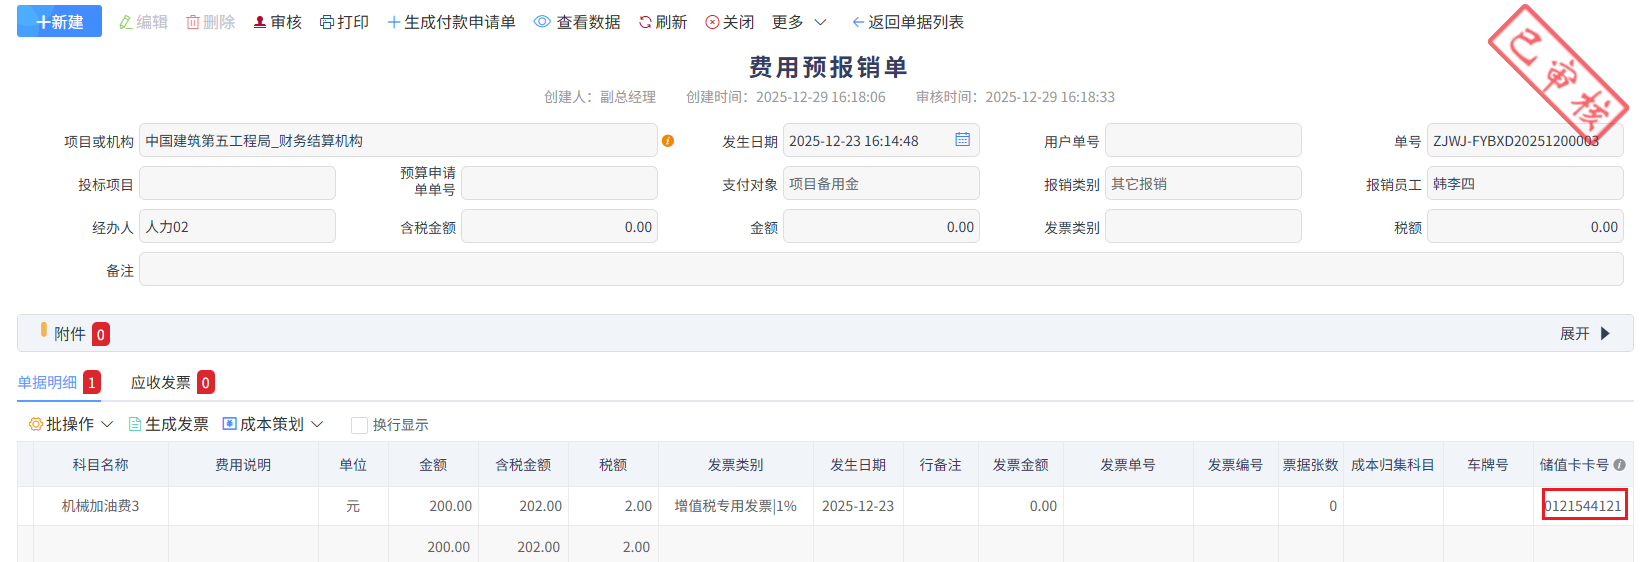The width and height of the screenshot is (1640, 562).
Task: Click the 生成发票 button
Action: tap(169, 425)
